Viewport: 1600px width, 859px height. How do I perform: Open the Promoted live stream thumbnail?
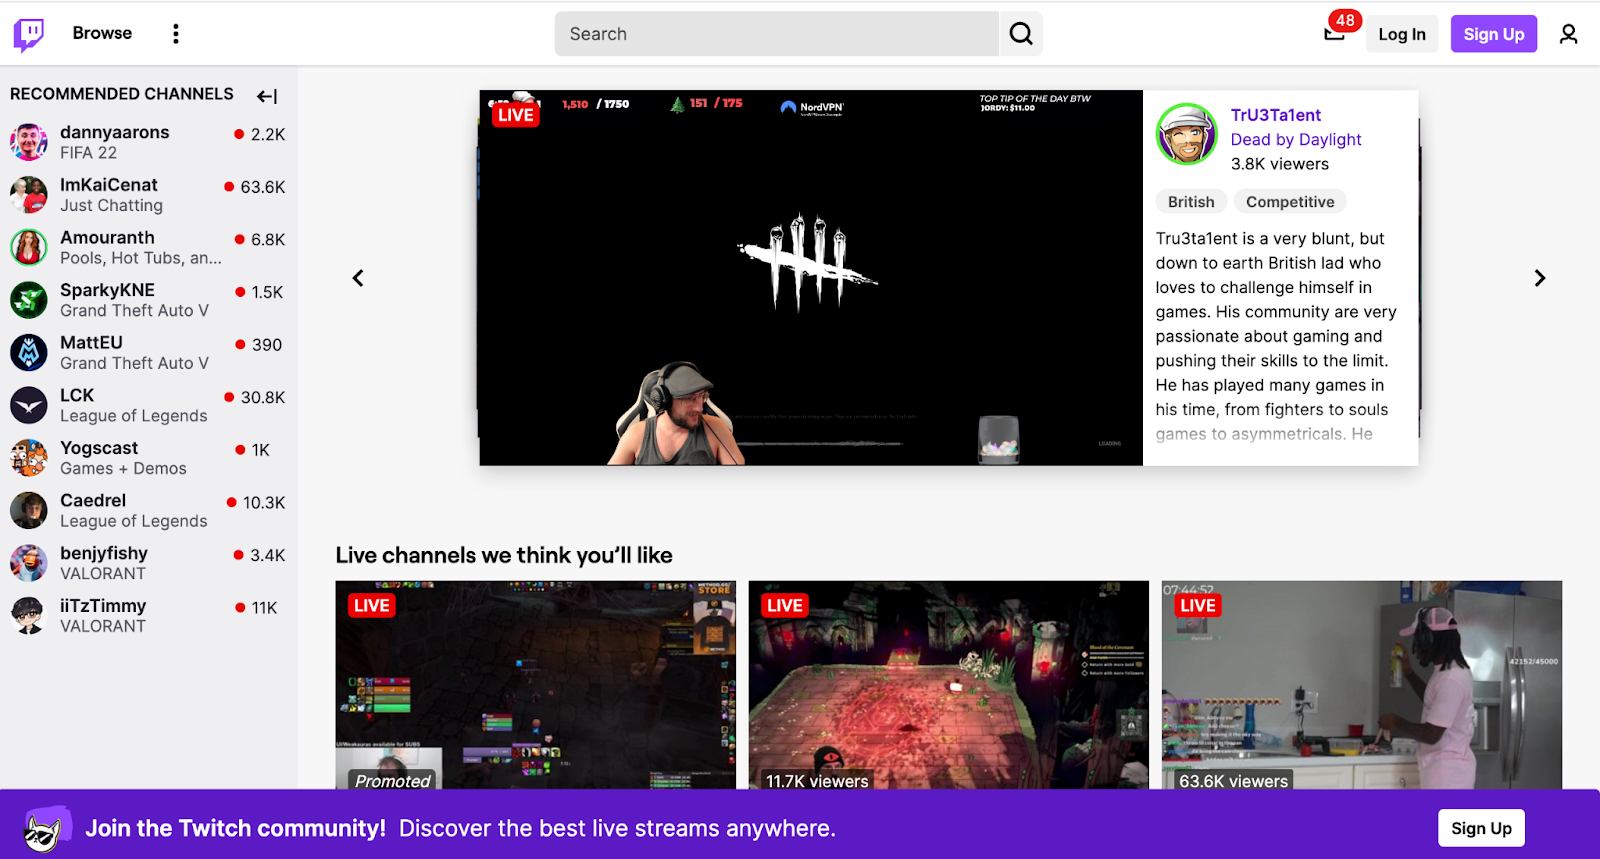pos(535,685)
